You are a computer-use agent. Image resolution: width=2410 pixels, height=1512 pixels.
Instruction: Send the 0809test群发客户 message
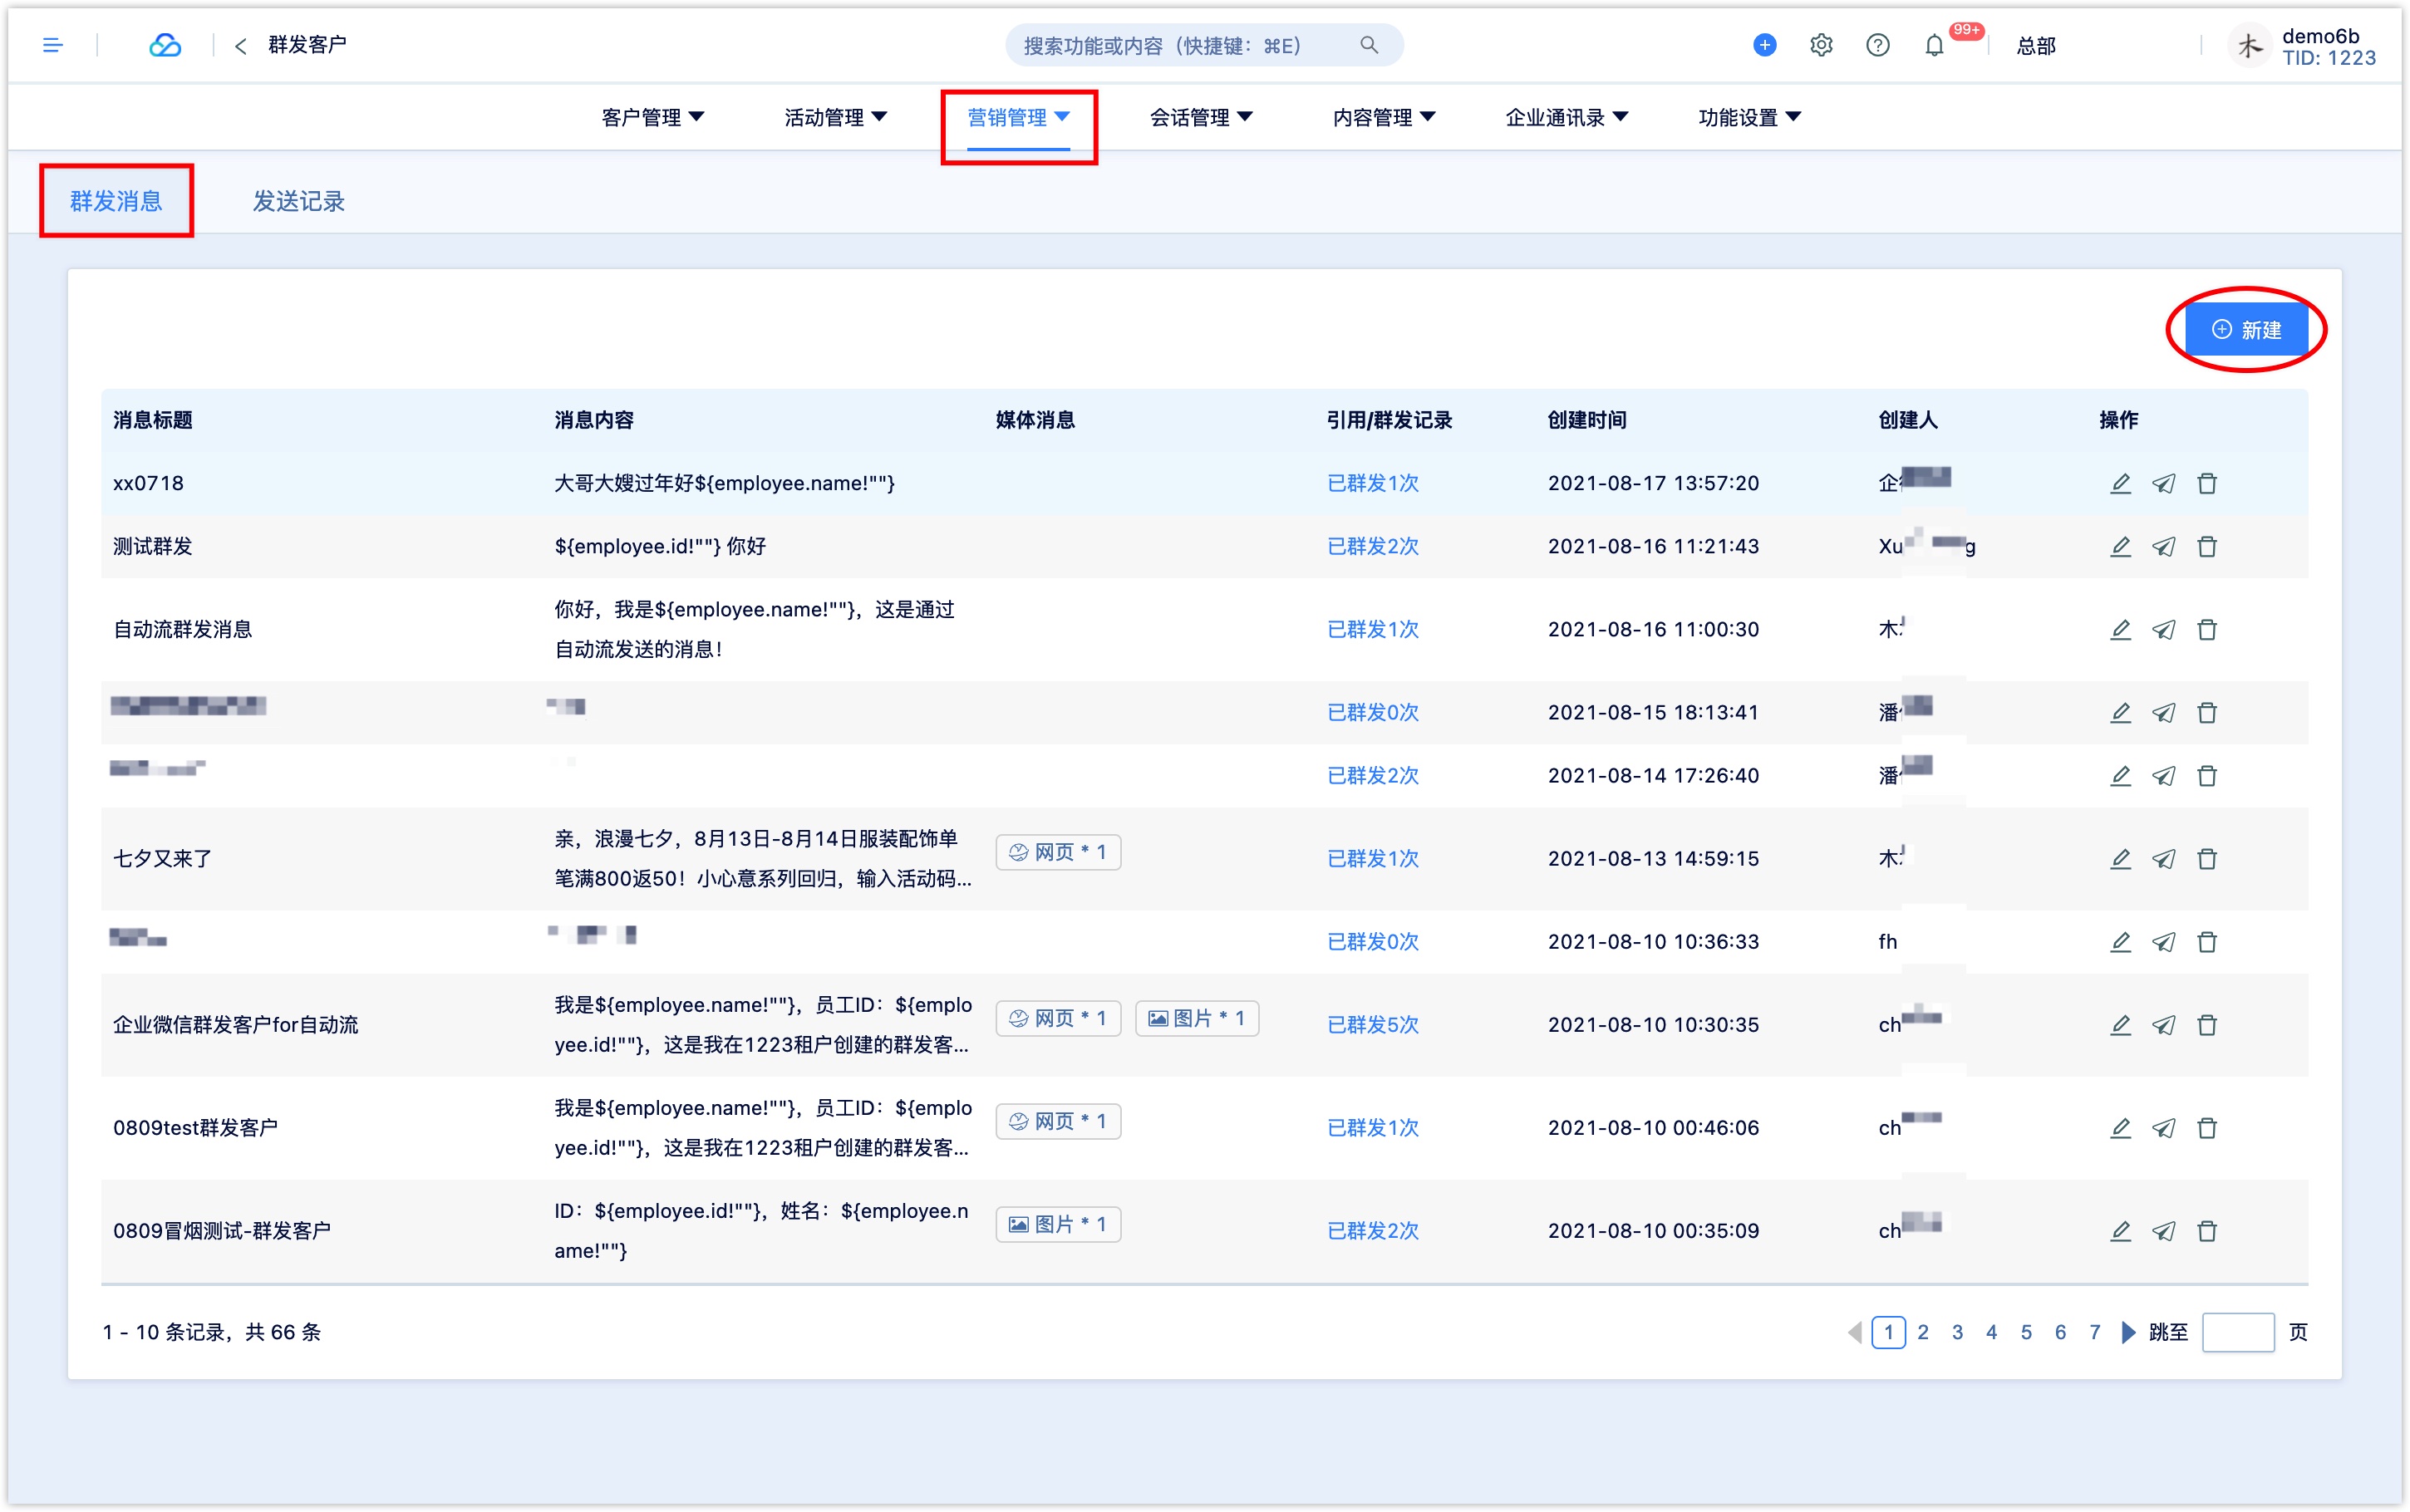[x=2163, y=1127]
